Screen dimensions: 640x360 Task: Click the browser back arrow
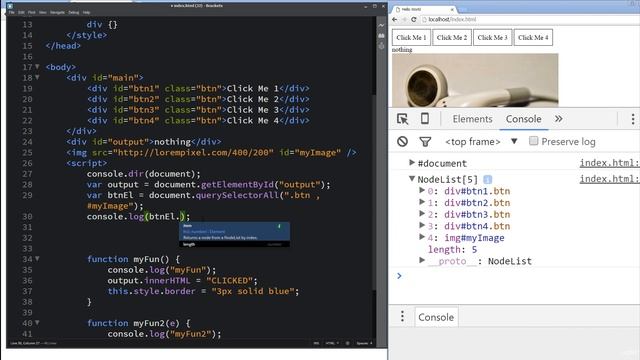395,19
